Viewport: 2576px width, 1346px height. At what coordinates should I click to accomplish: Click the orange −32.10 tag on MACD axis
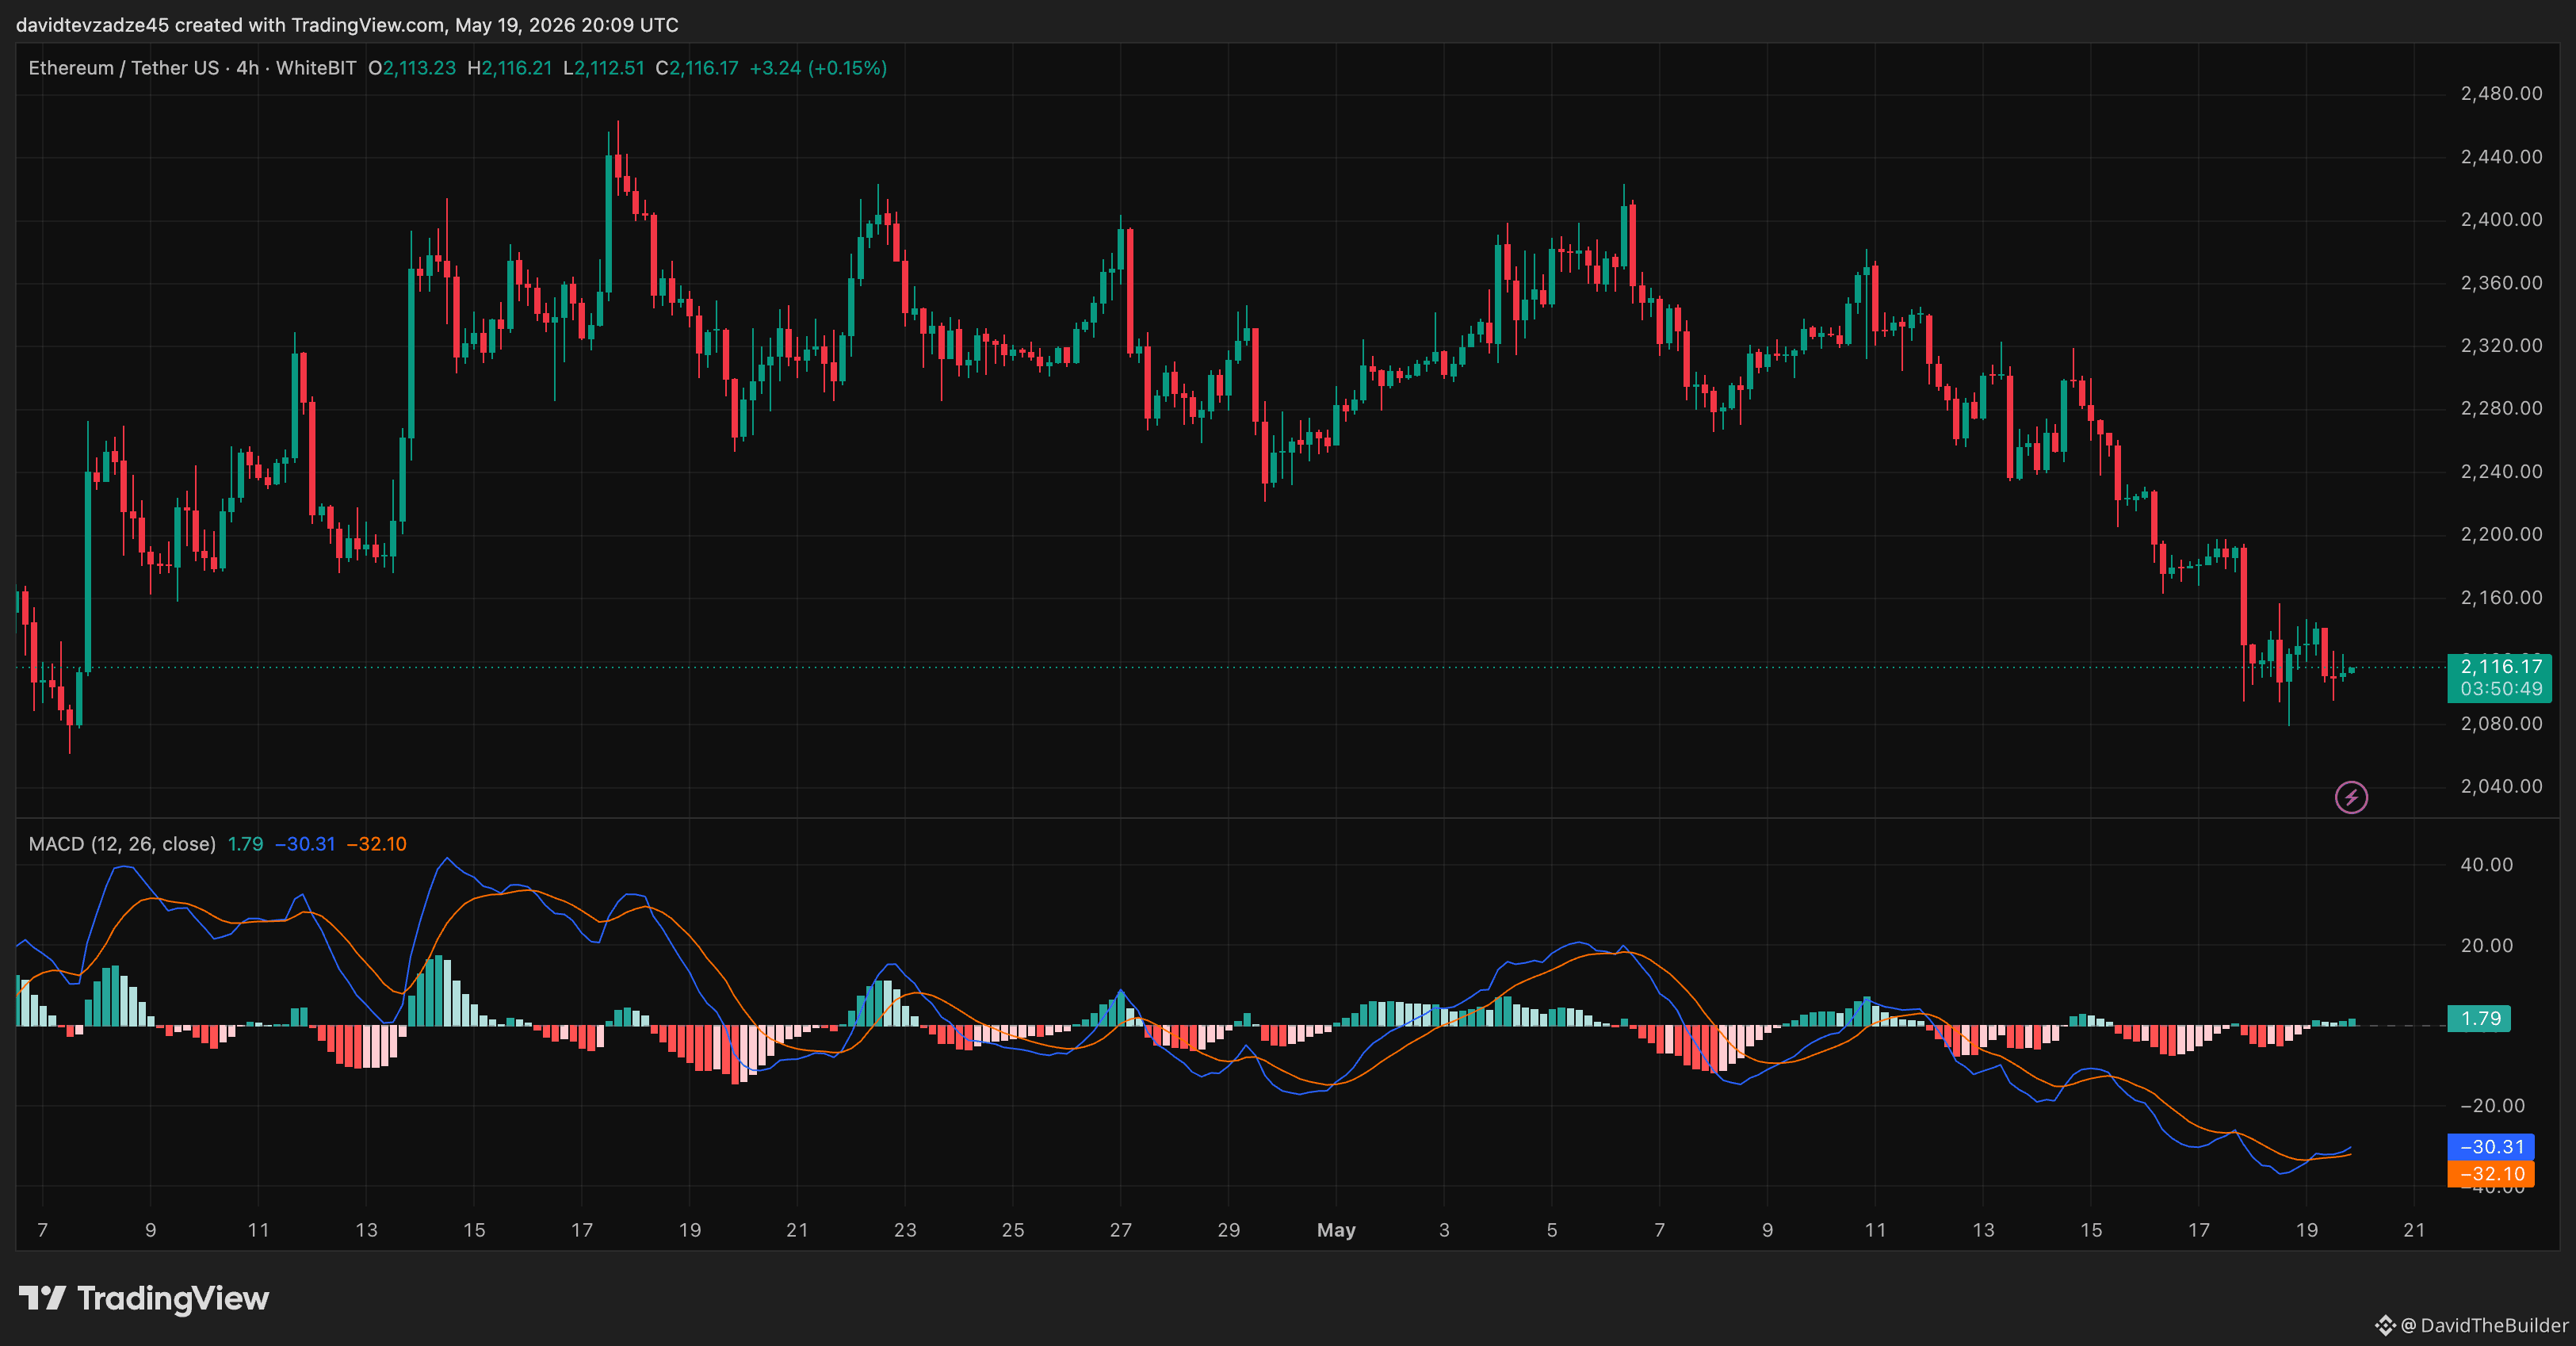[2491, 1173]
